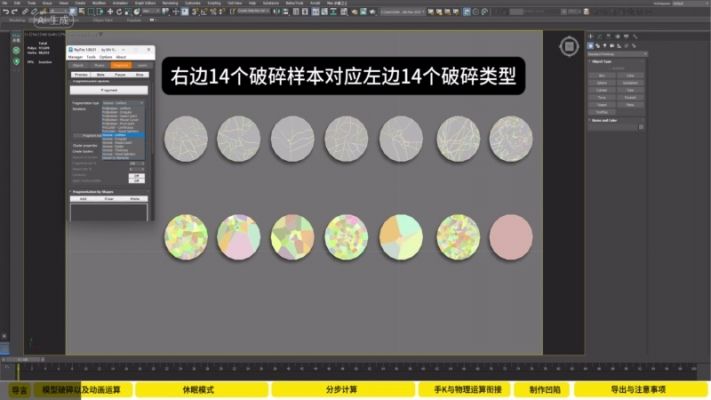711x400 pixels.
Task: Toggle the Percent Snap button
Action: pyautogui.click(x=213, y=12)
